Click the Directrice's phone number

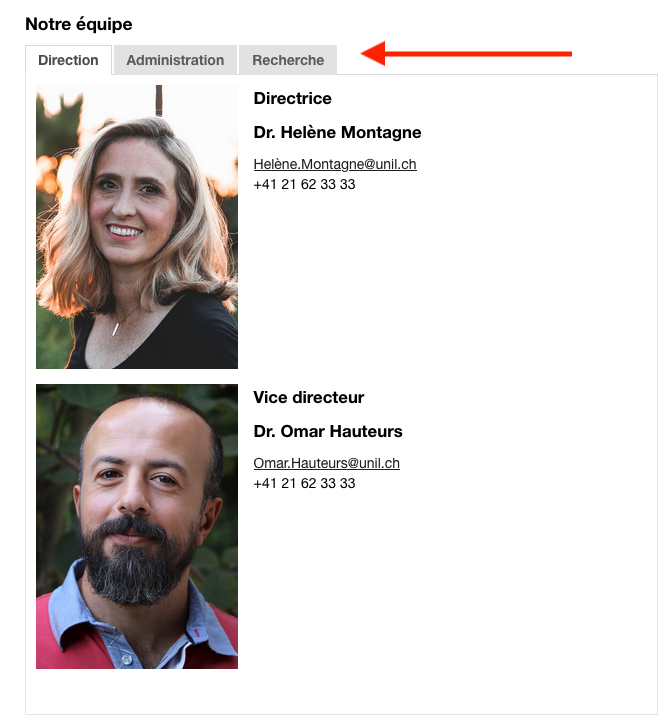(x=304, y=184)
